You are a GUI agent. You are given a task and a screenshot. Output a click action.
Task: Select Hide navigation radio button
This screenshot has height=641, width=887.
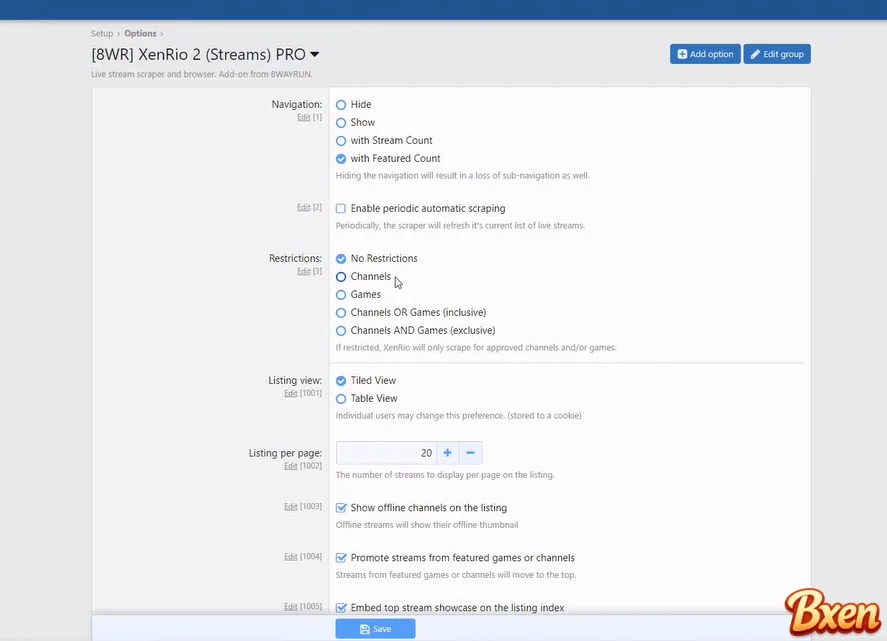tap(341, 105)
